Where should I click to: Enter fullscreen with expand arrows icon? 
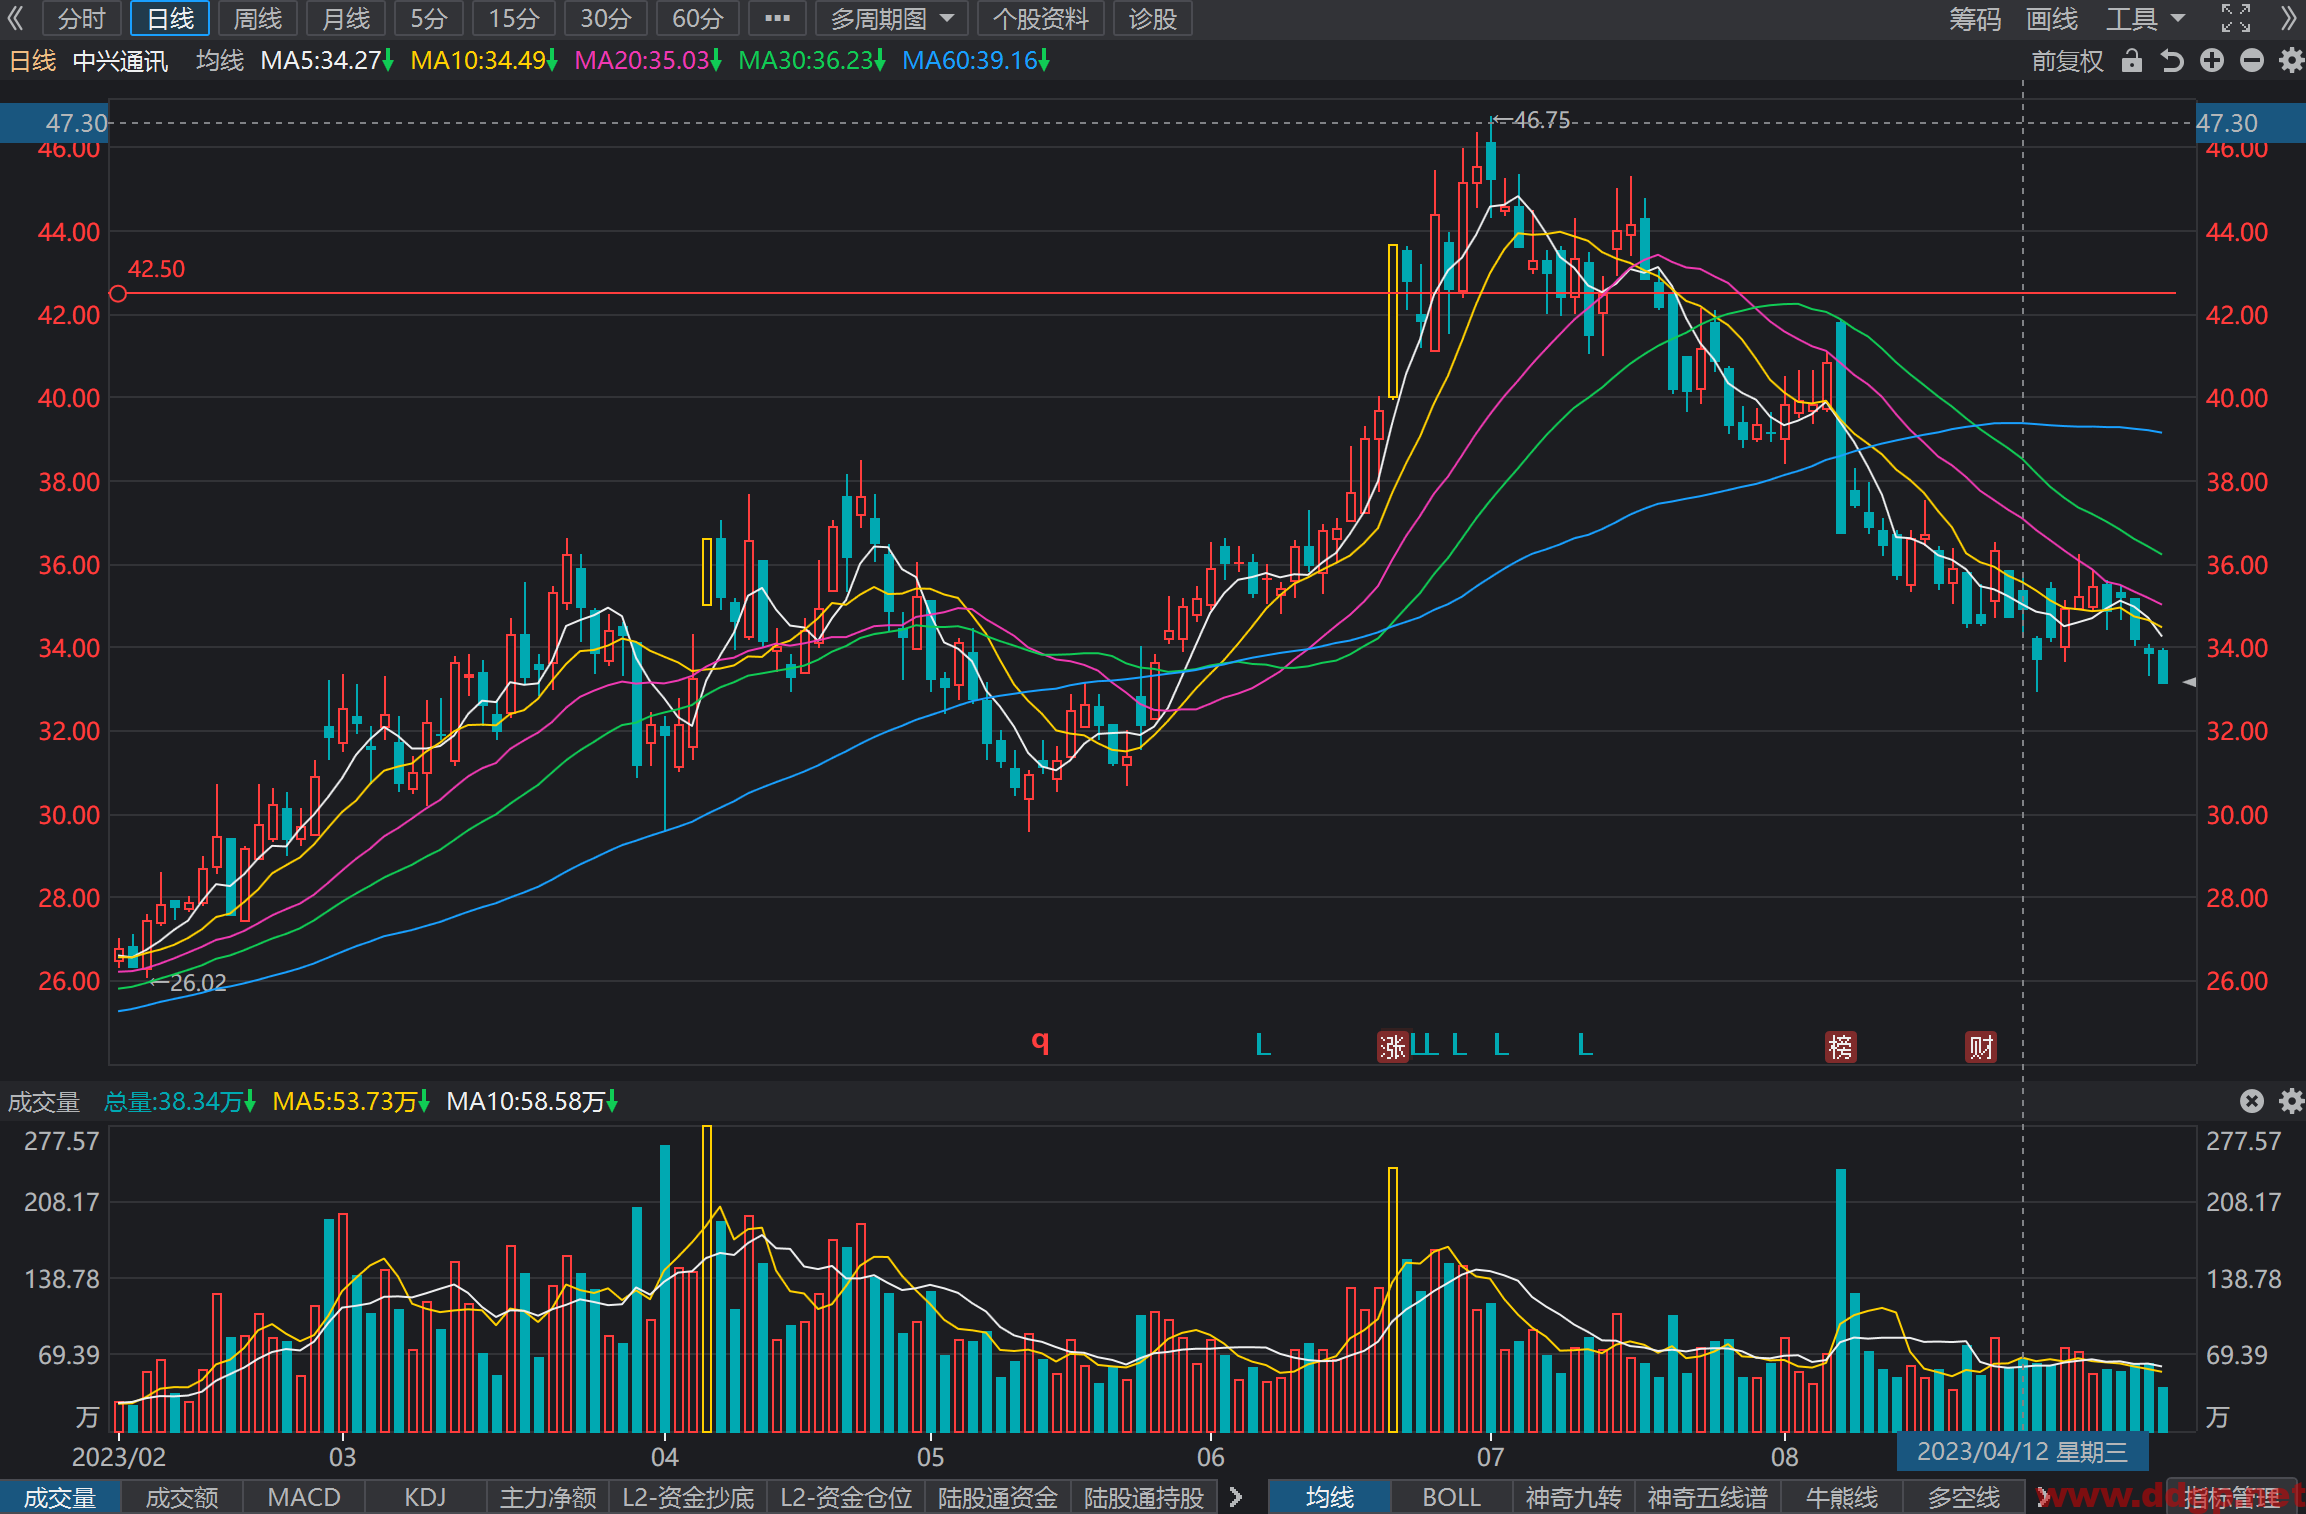pos(2236,18)
